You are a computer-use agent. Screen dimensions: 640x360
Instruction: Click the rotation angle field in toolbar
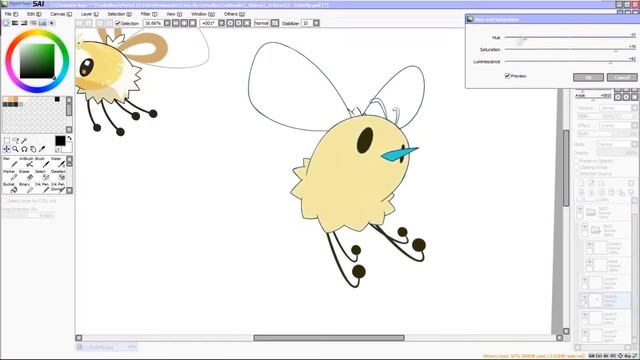(208, 23)
